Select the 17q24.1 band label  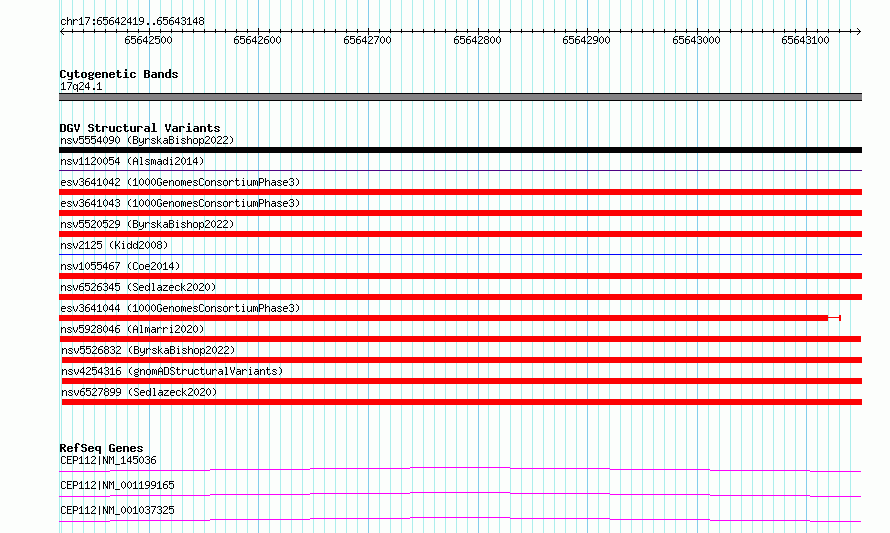81,86
